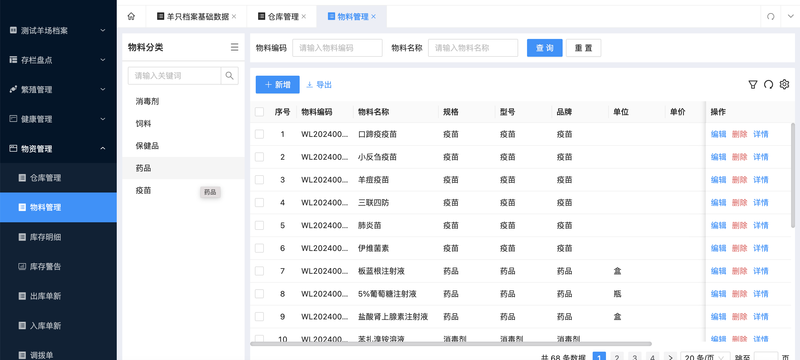The width and height of the screenshot is (800, 360).
Task: Open the tab bar dropdown arrow
Action: tap(791, 17)
